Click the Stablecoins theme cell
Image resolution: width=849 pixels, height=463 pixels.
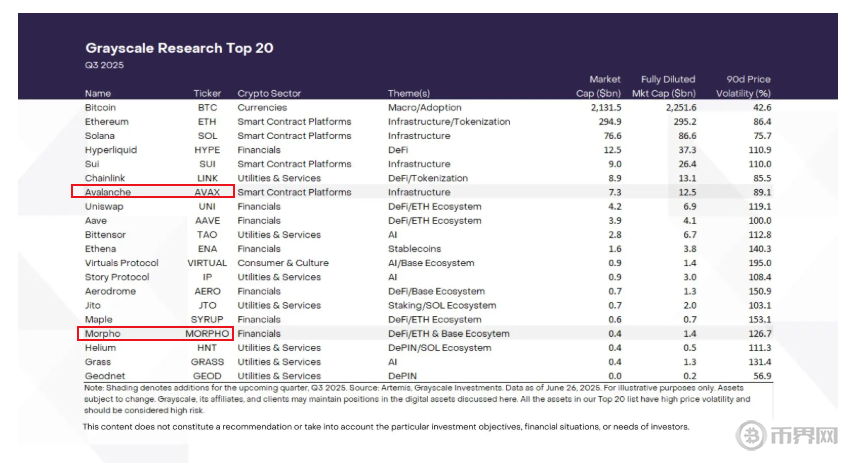click(418, 249)
